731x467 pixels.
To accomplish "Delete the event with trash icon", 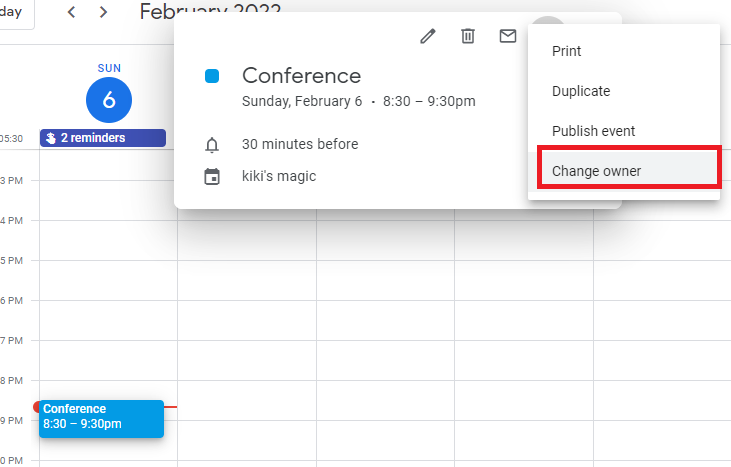I will (467, 36).
